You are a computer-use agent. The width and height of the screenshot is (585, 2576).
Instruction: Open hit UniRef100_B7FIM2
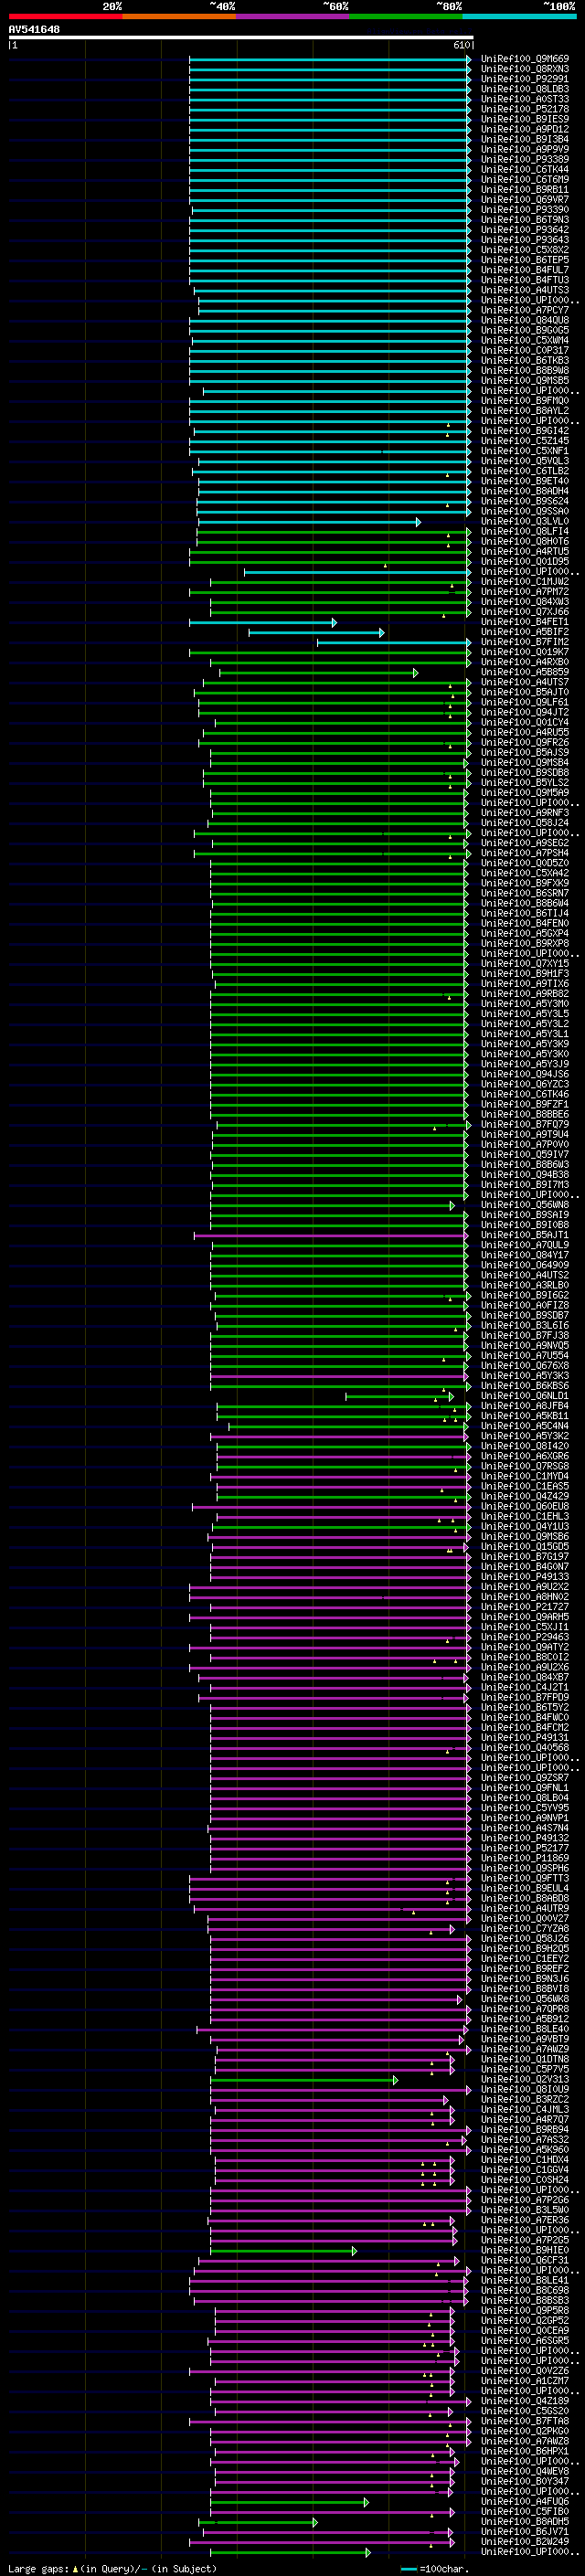525,642
